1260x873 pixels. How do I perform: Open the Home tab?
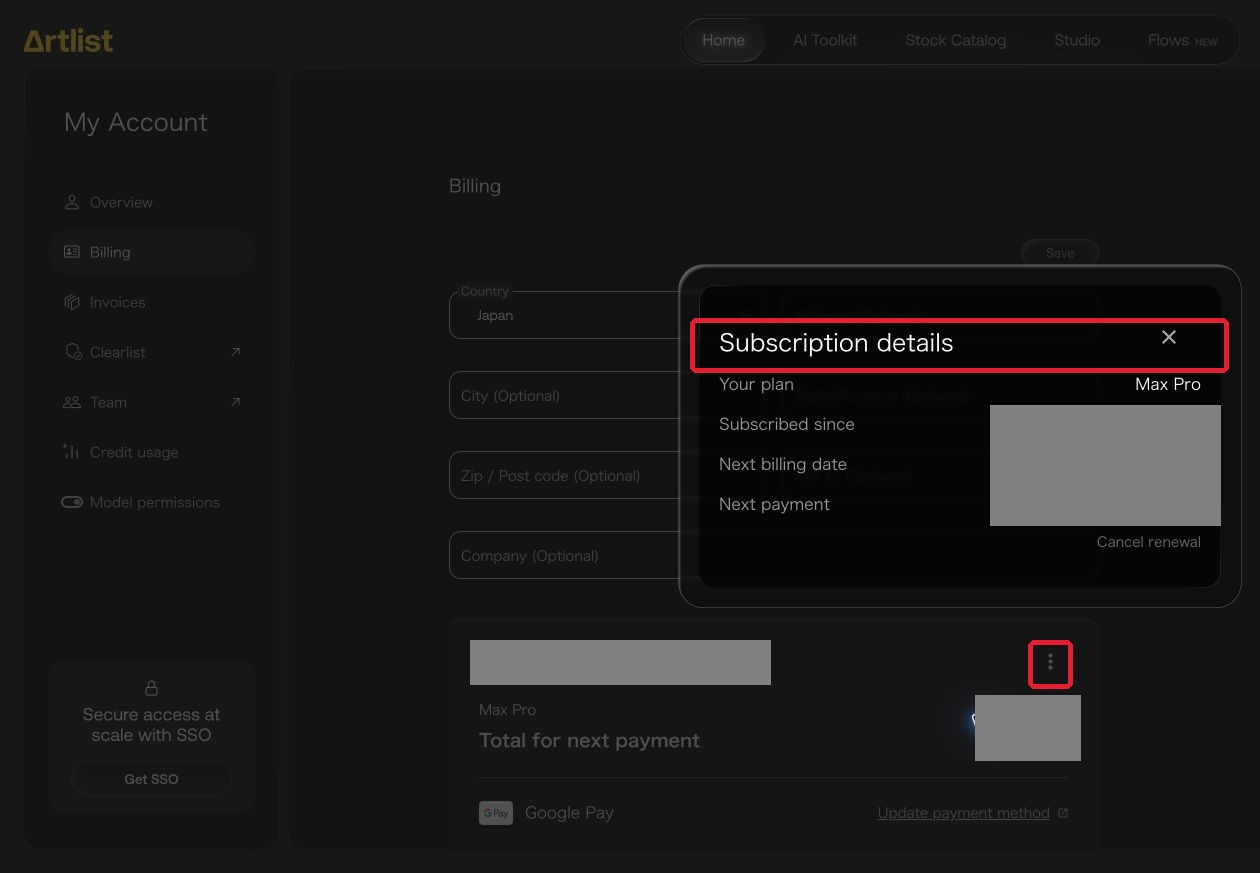point(723,40)
